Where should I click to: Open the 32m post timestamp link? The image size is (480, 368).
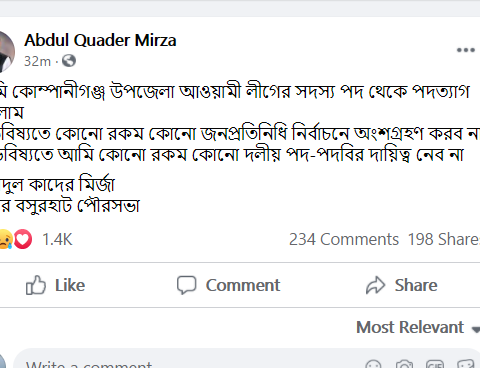point(37,61)
